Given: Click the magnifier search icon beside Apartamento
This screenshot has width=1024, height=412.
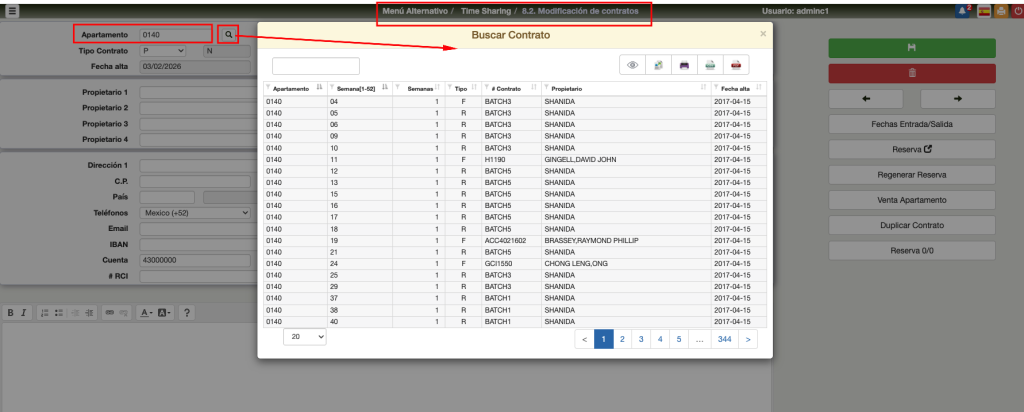Looking at the screenshot, I should pos(229,34).
